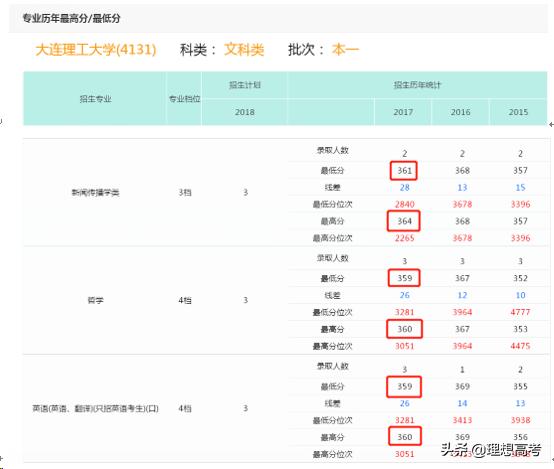Click 新闻传播学类 2017 highest score 364
This screenshot has height=469, width=554.
pos(404,221)
